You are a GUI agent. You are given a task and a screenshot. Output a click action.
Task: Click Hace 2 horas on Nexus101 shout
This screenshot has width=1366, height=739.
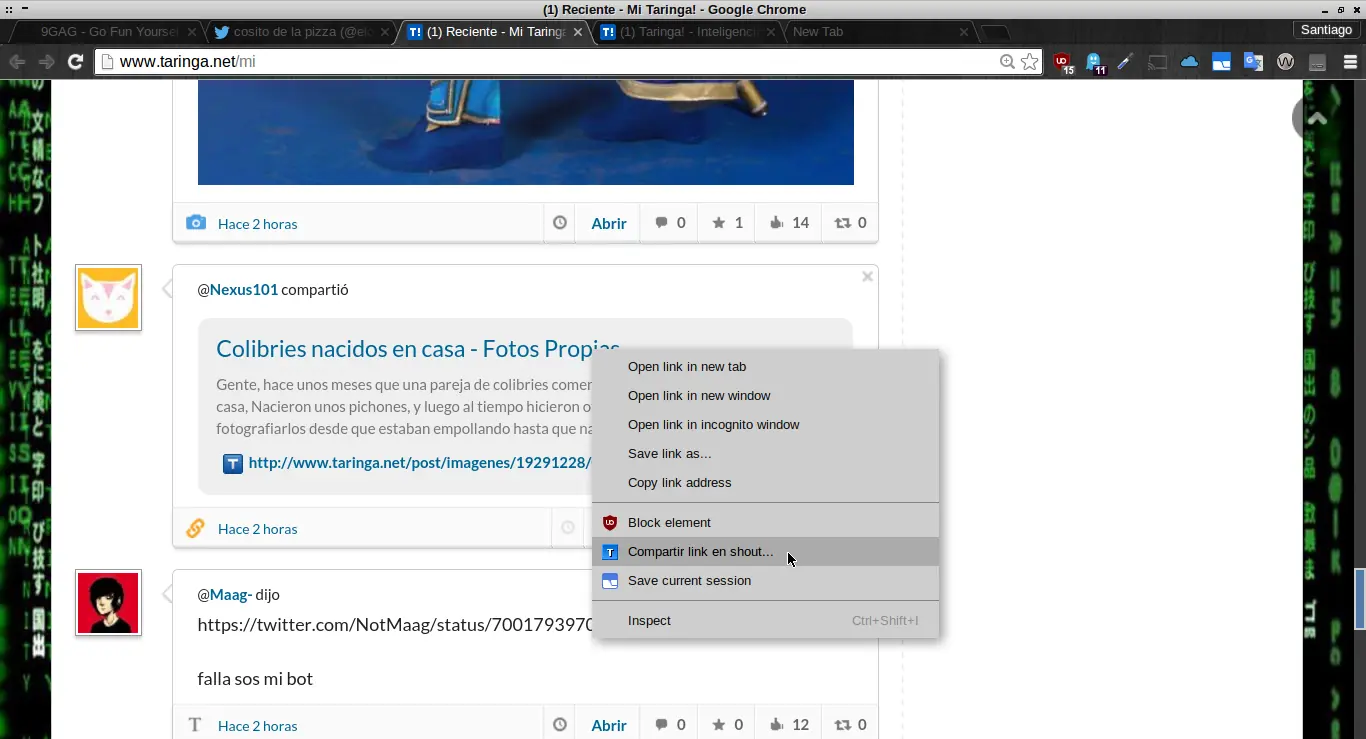[257, 529]
